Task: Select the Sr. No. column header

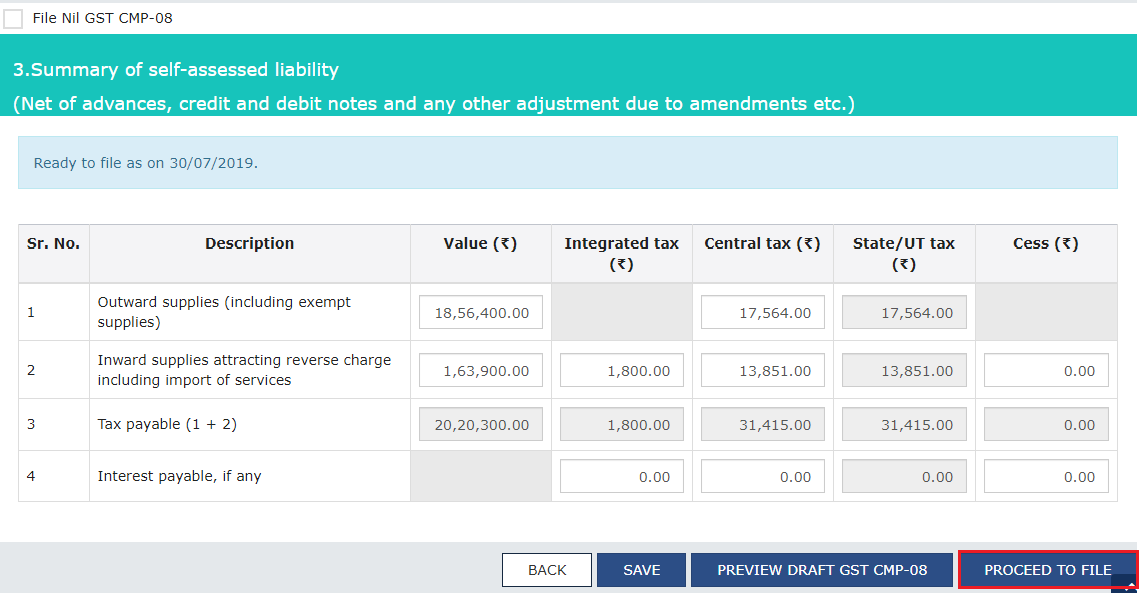Action: pos(53,243)
